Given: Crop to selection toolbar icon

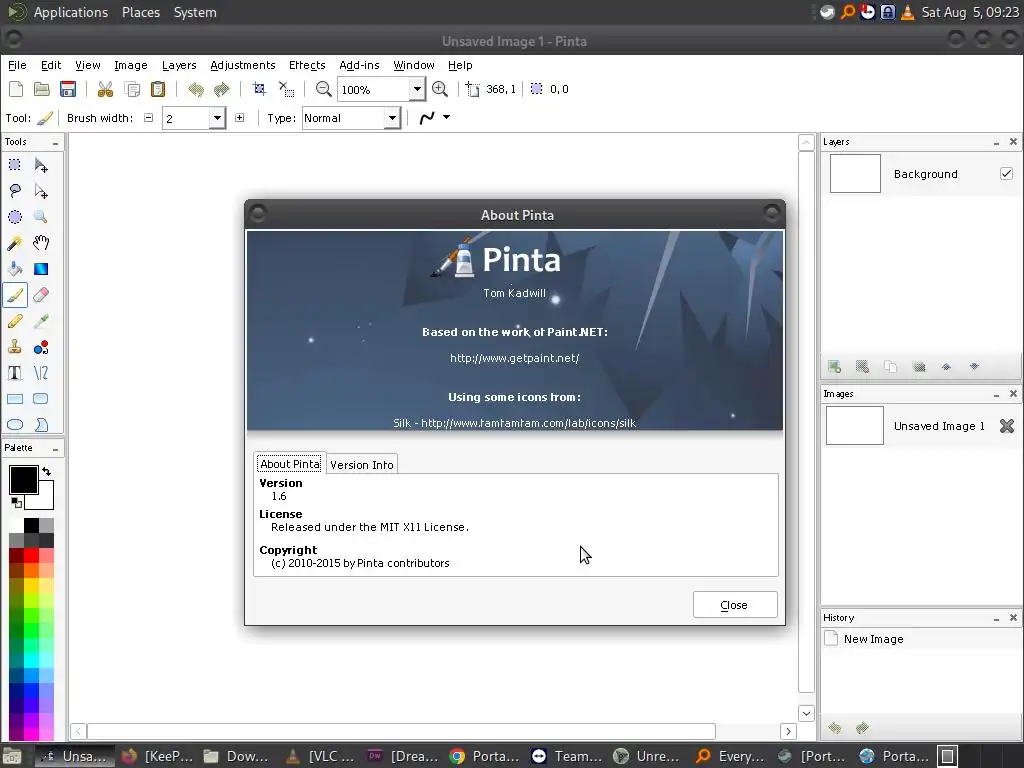Looking at the screenshot, I should [259, 89].
